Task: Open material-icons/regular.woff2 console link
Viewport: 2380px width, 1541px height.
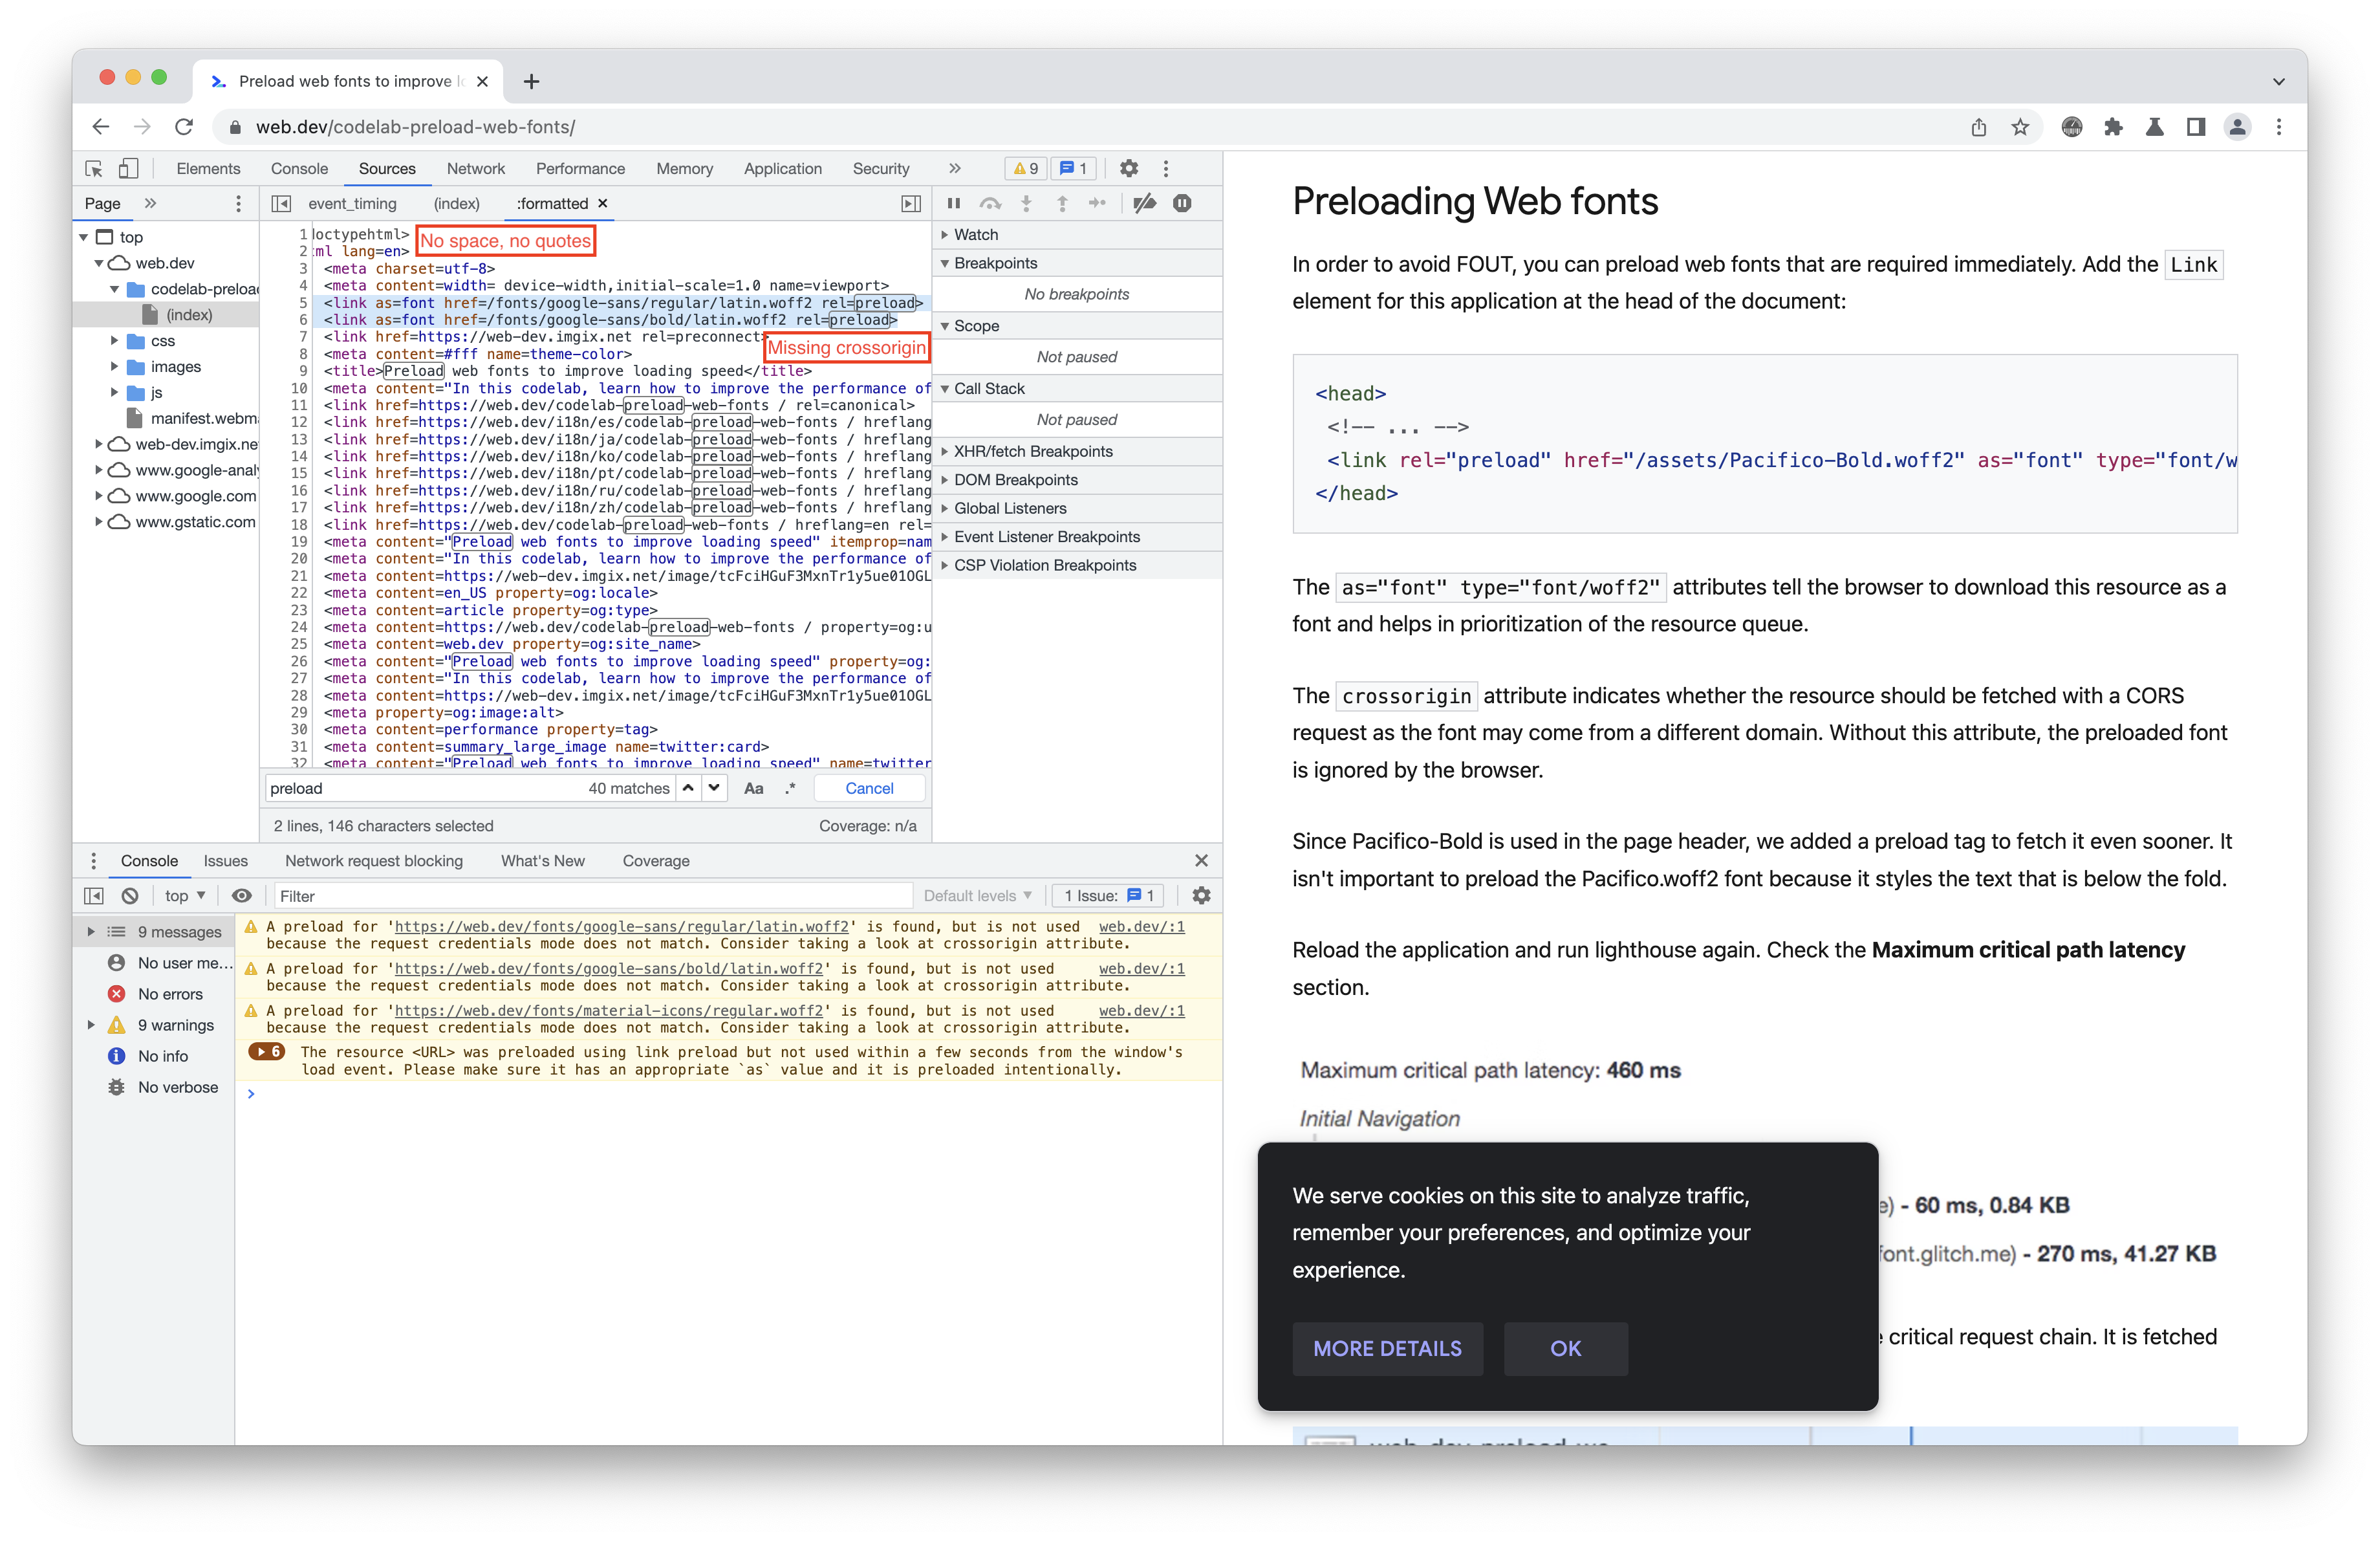Action: point(608,1010)
